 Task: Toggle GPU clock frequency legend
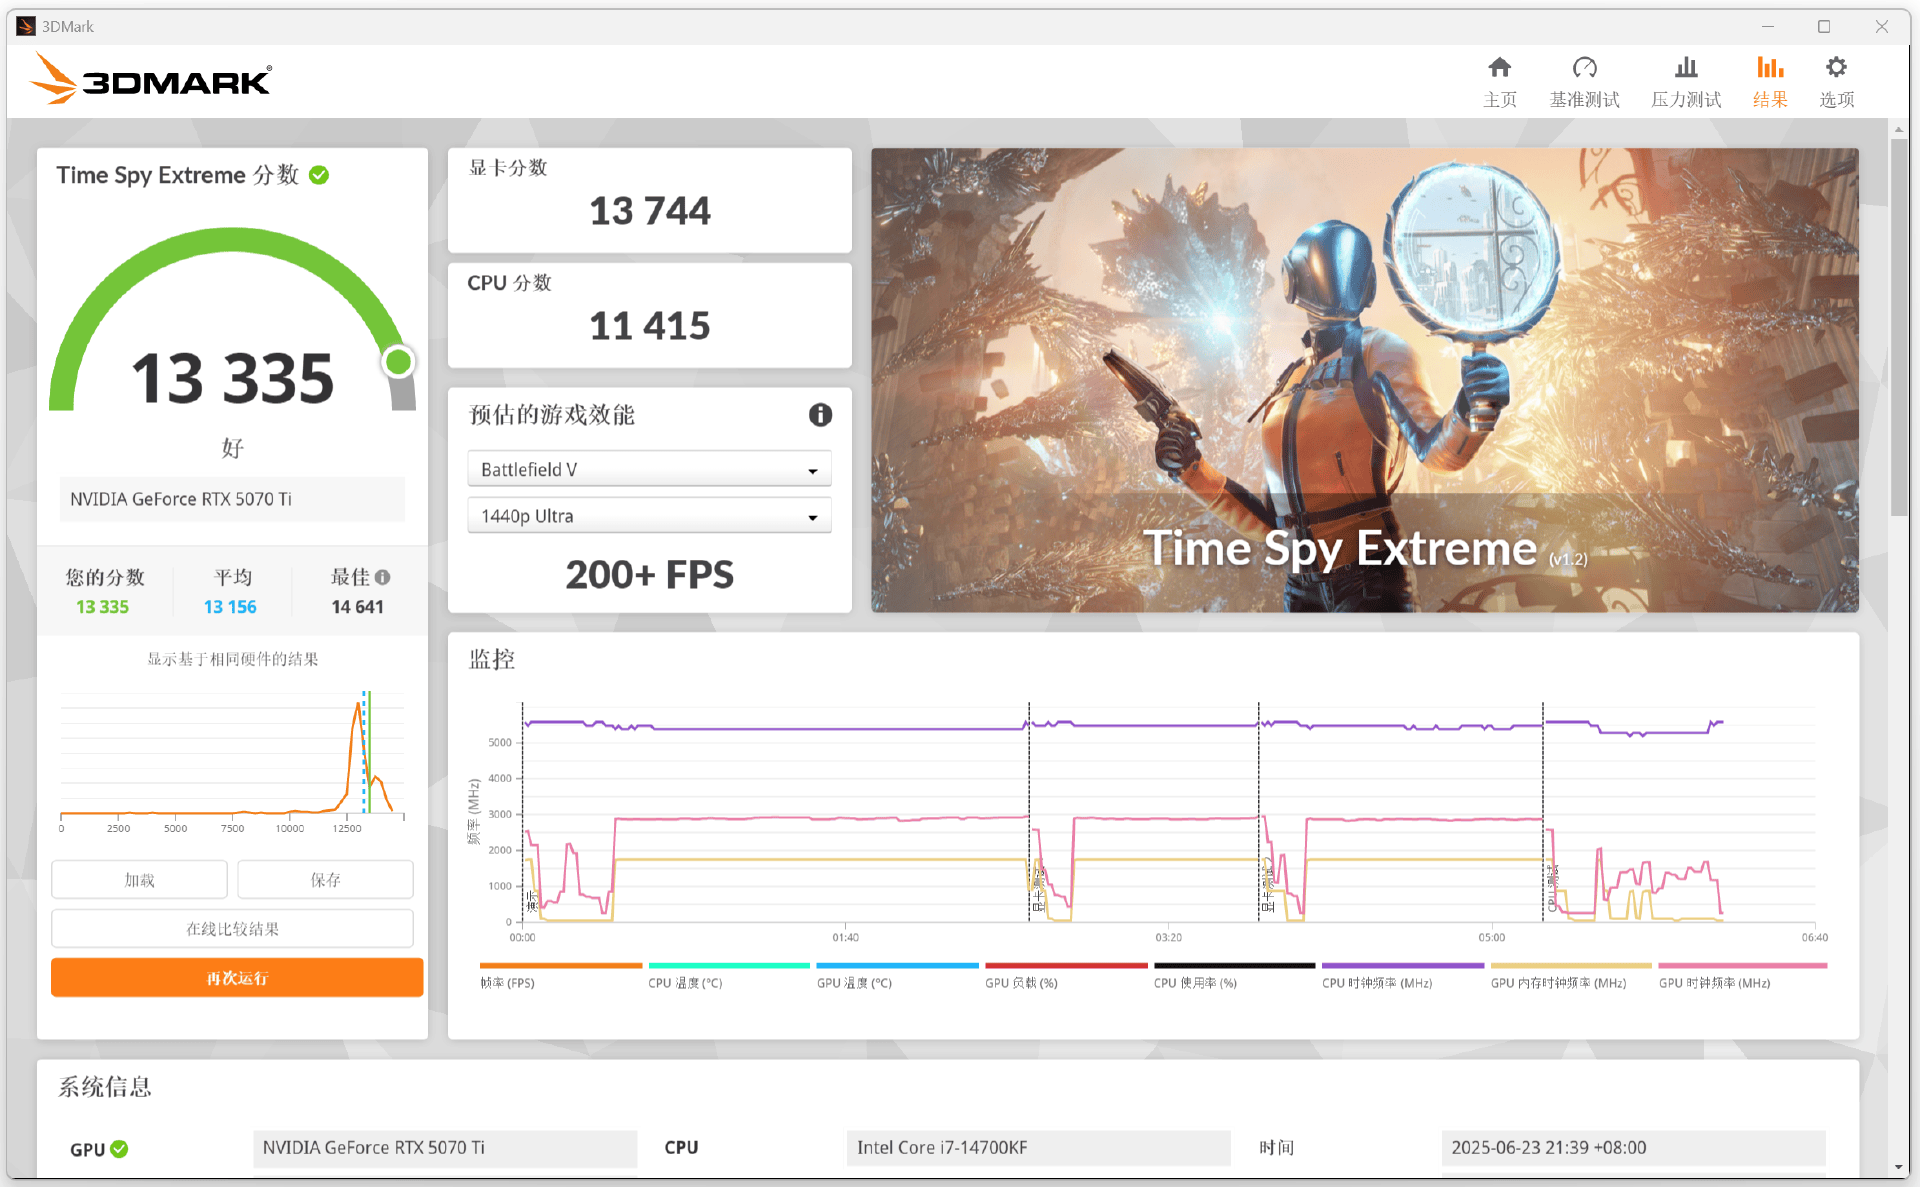(1742, 976)
